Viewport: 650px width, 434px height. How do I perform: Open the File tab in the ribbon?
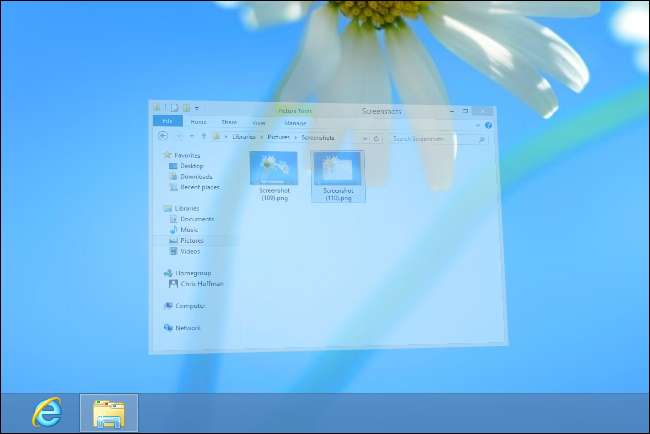click(x=168, y=121)
